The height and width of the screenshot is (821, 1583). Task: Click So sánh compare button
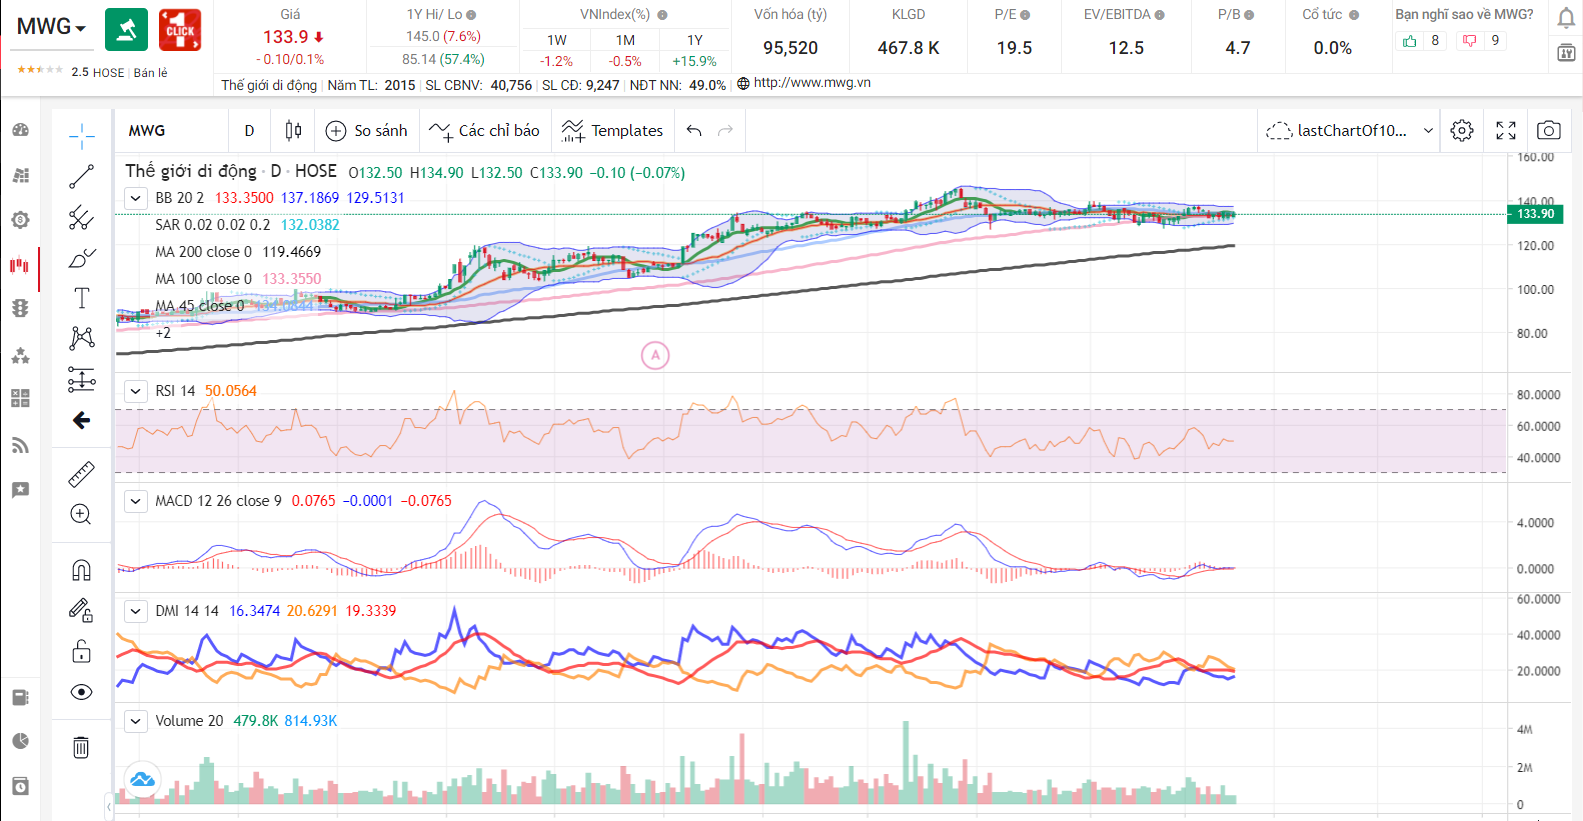click(367, 131)
